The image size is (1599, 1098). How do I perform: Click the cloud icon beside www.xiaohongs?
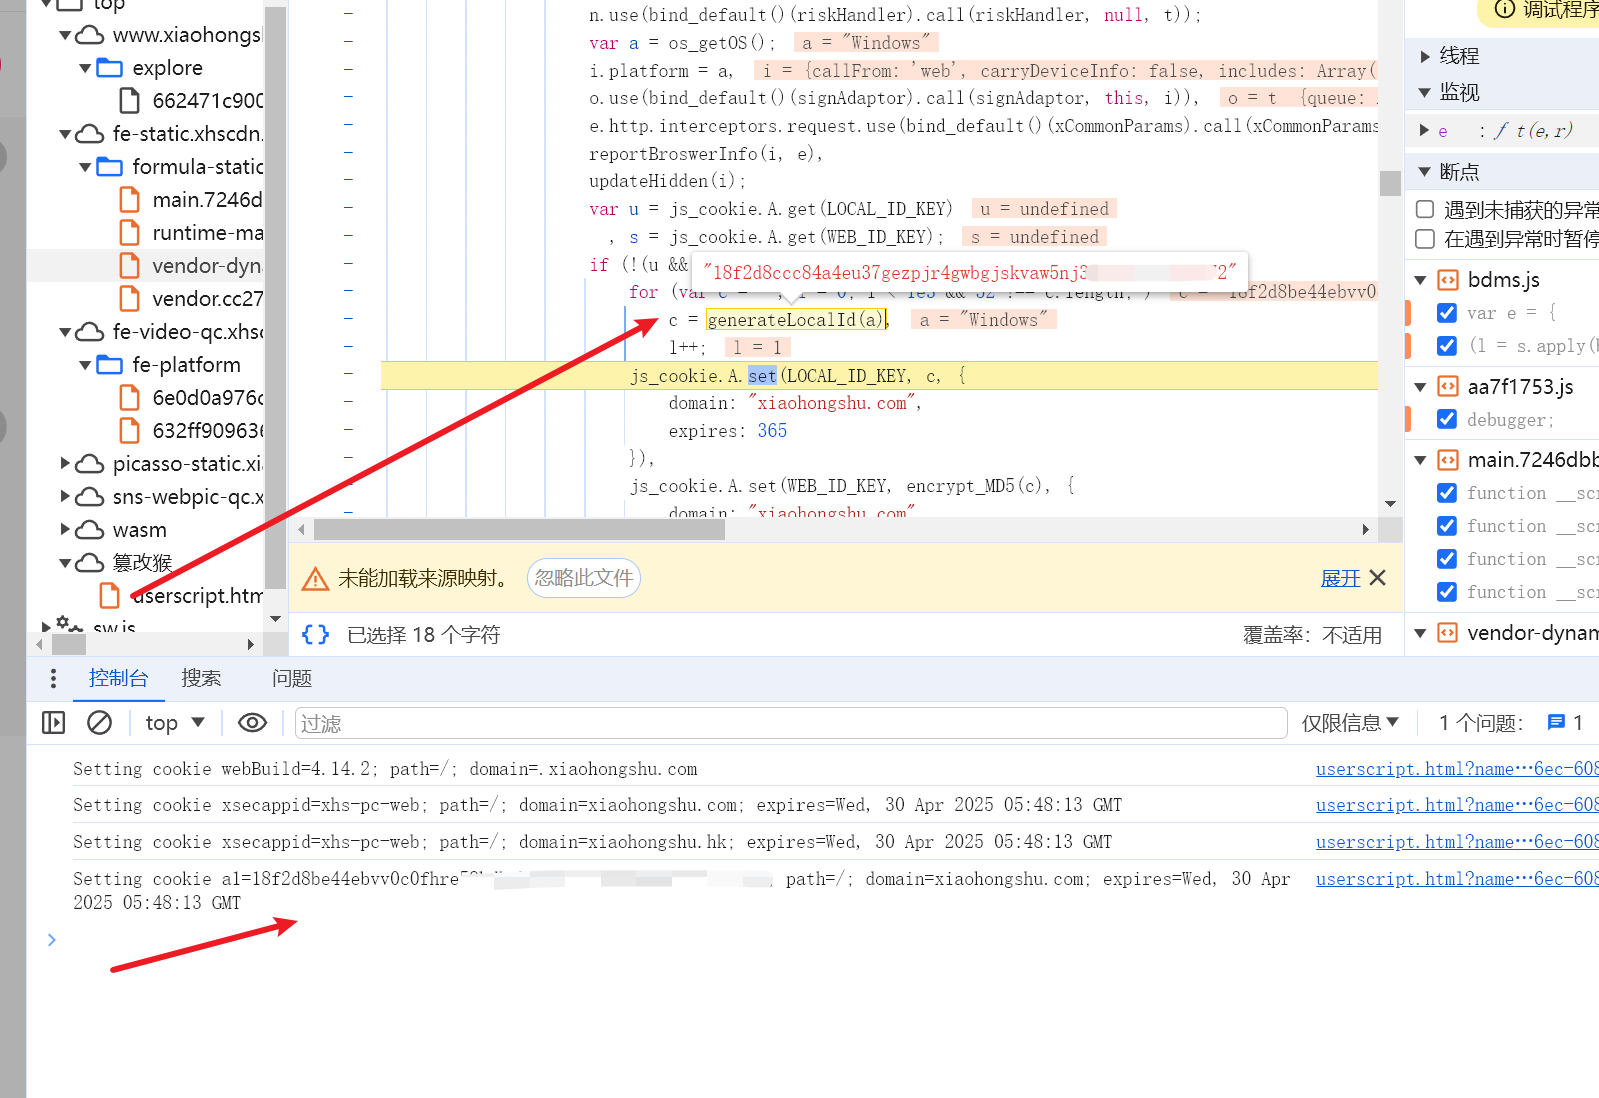(x=90, y=35)
